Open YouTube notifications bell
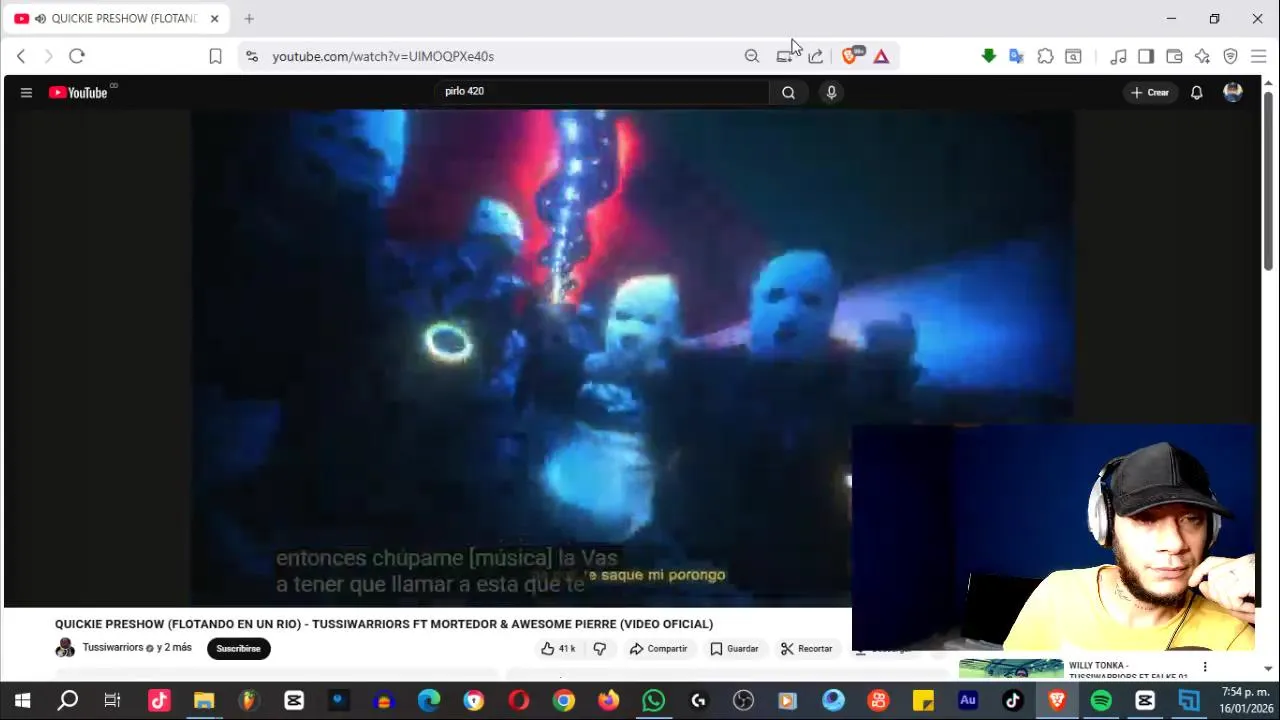Screen dimensions: 1280x720 point(1196,92)
